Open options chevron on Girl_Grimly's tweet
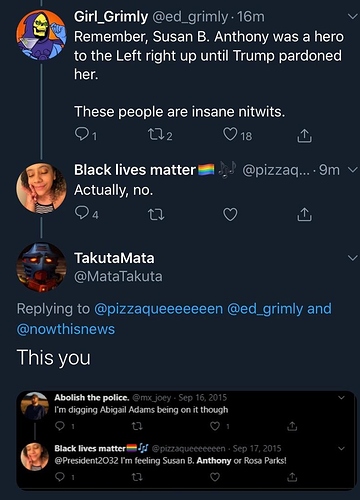 pyautogui.click(x=352, y=16)
